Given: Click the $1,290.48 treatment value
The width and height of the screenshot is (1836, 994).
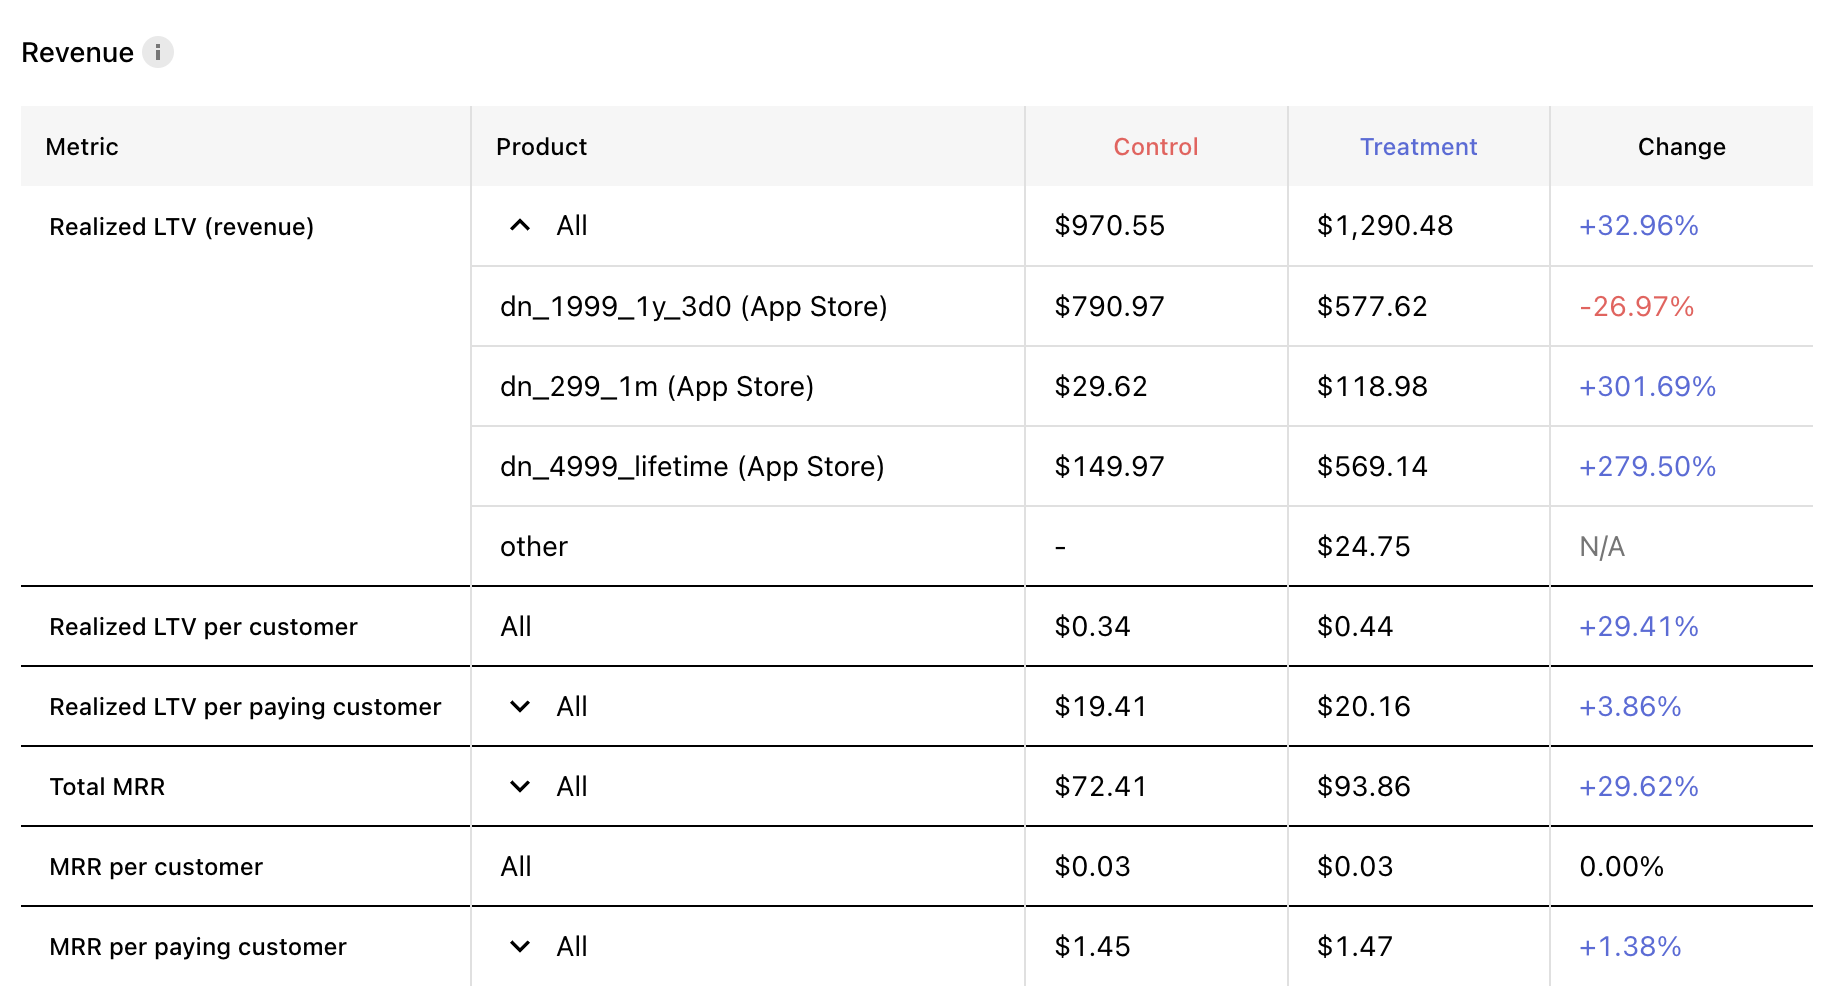Looking at the screenshot, I should point(1385,226).
